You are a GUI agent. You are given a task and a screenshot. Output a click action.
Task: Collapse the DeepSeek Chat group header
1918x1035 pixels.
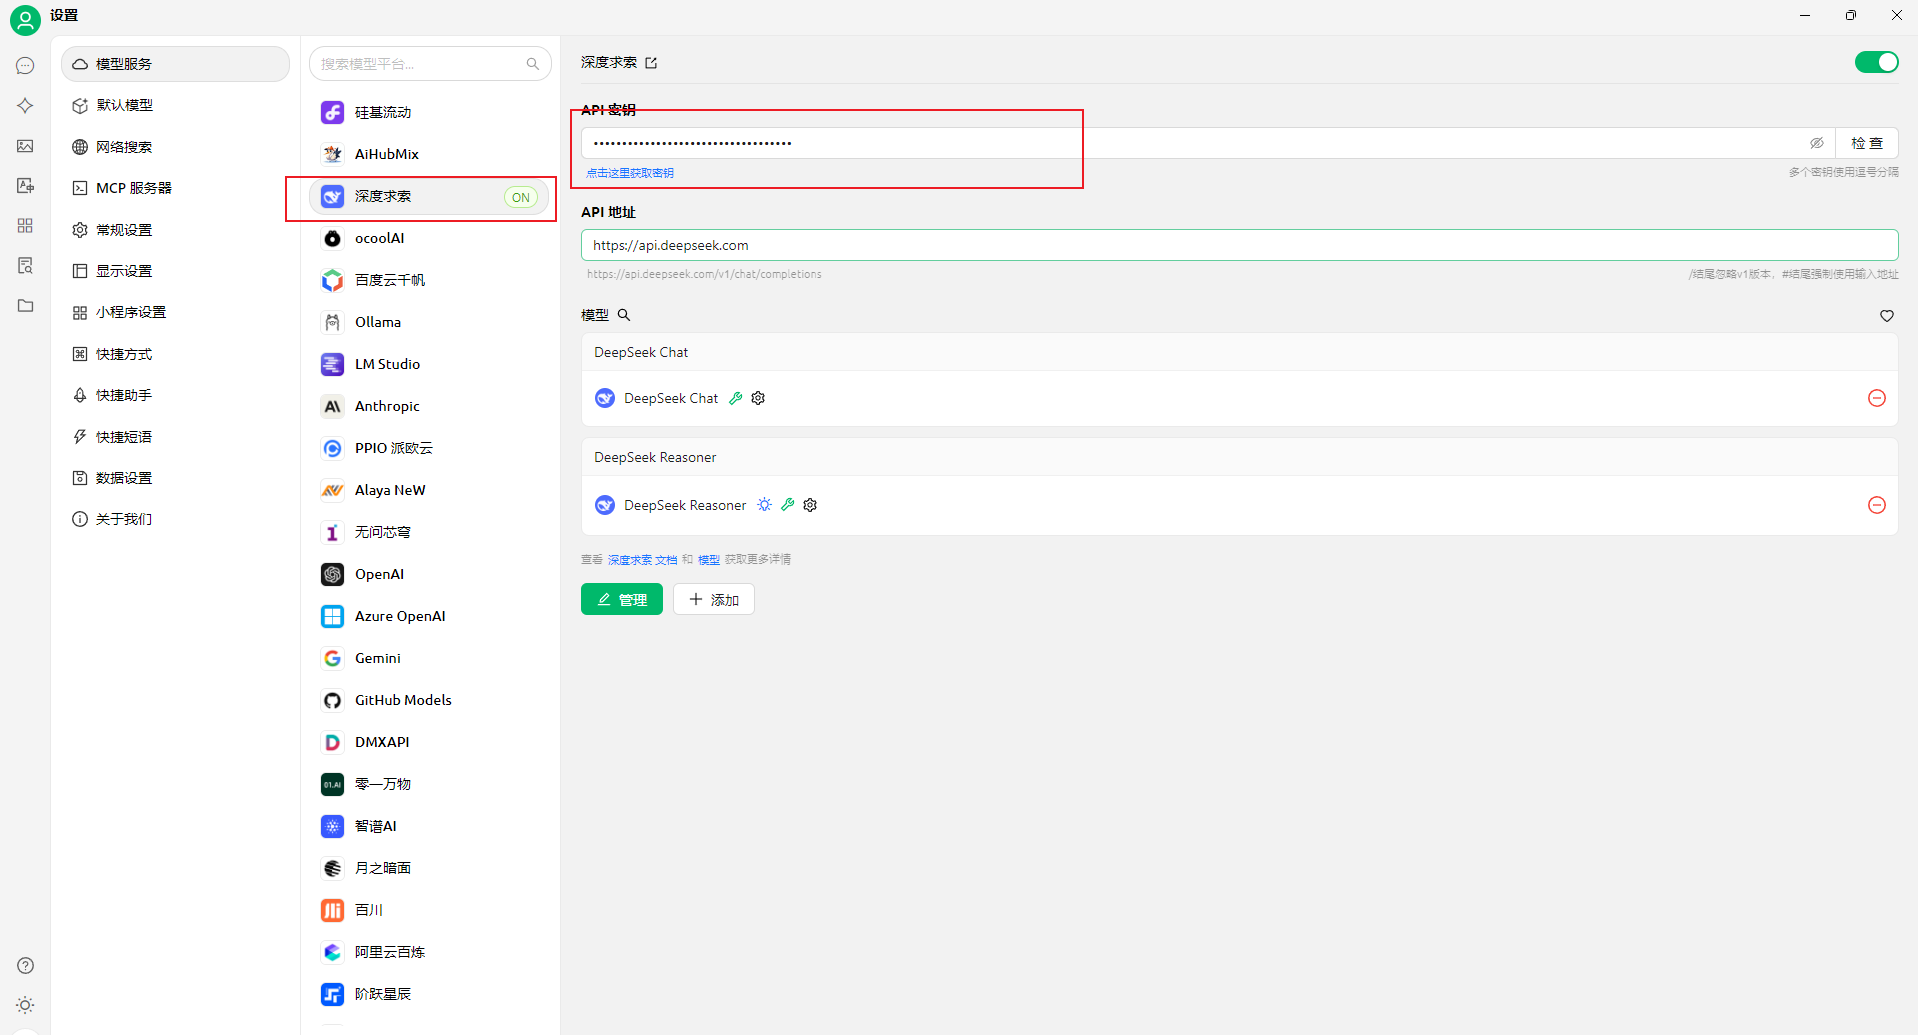click(1239, 352)
